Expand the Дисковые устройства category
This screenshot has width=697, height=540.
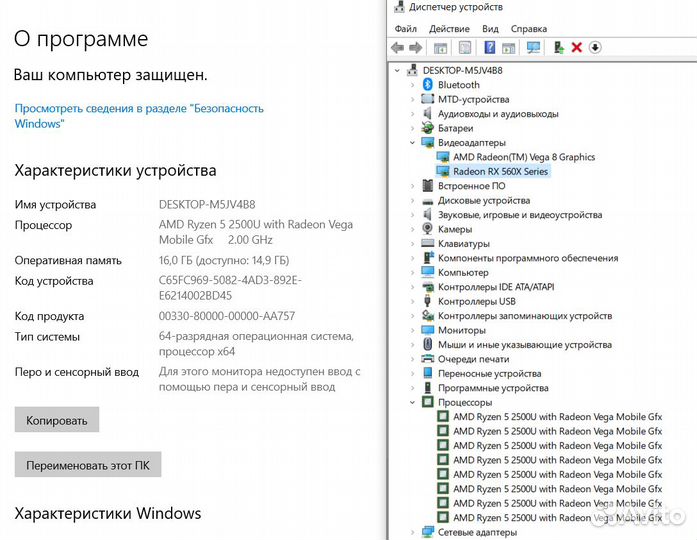tap(412, 200)
